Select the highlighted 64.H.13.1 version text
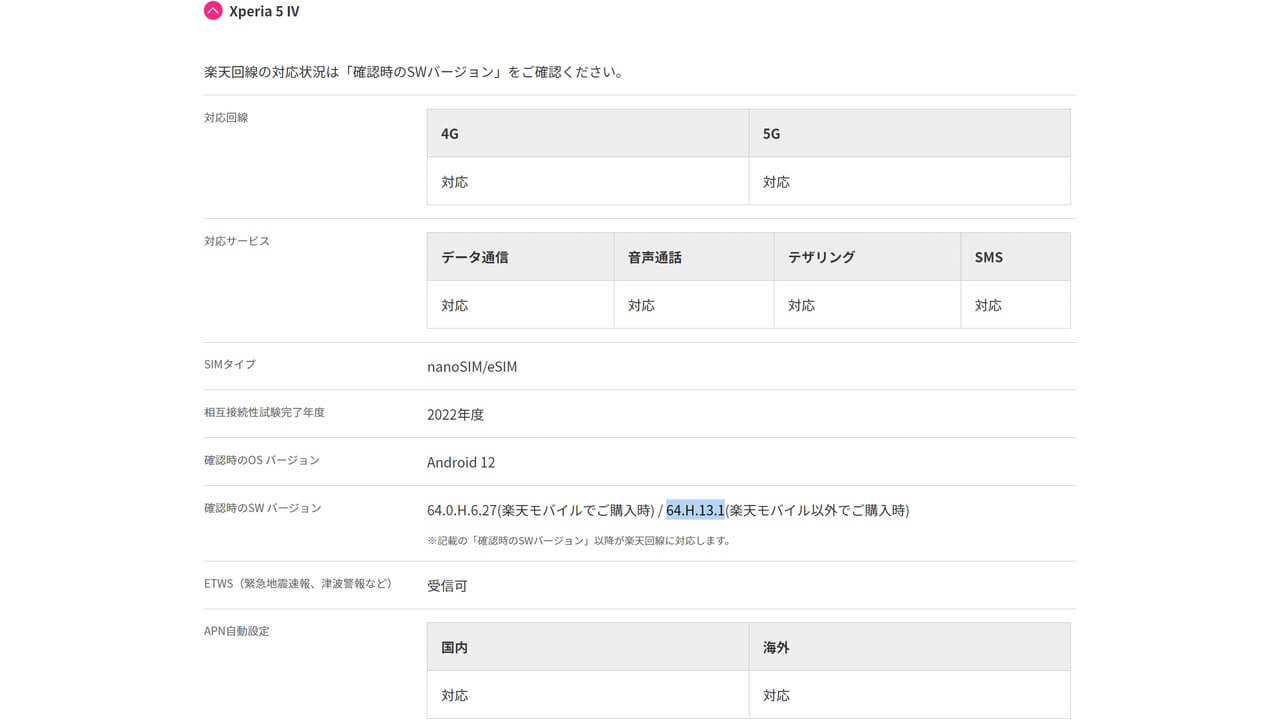This screenshot has height=720, width=1280. (694, 510)
